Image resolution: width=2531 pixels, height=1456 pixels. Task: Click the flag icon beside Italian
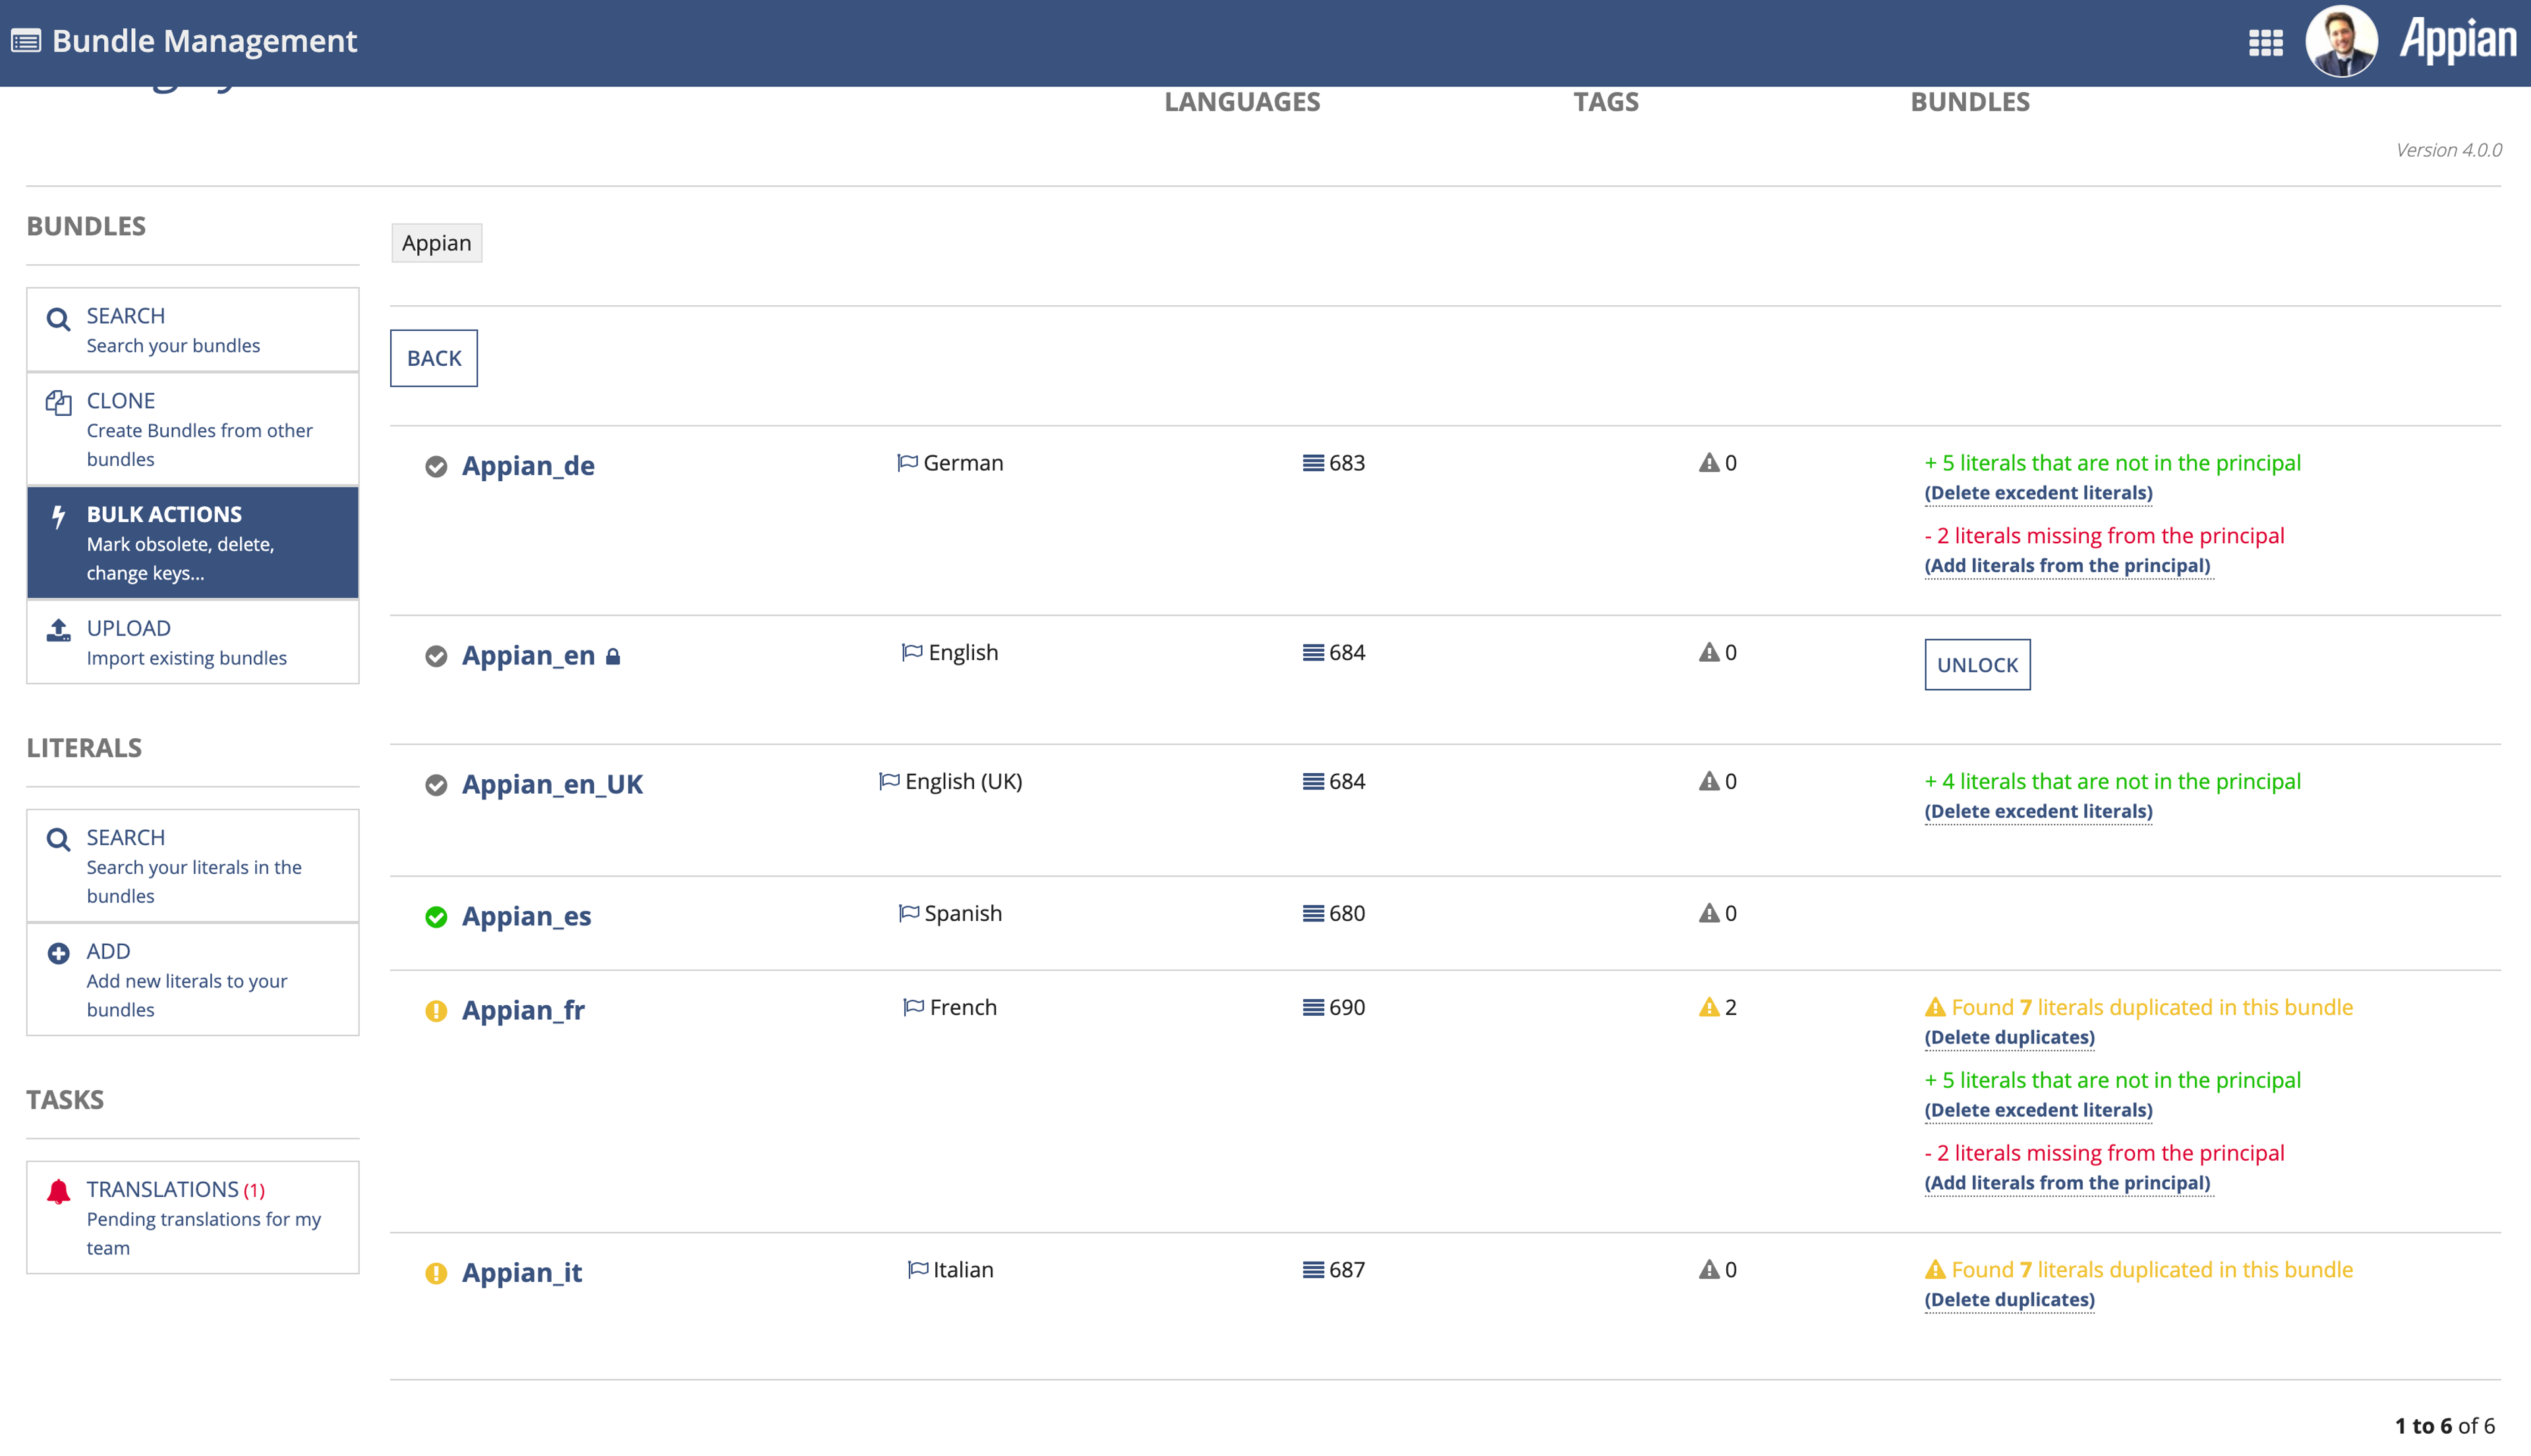click(x=917, y=1269)
